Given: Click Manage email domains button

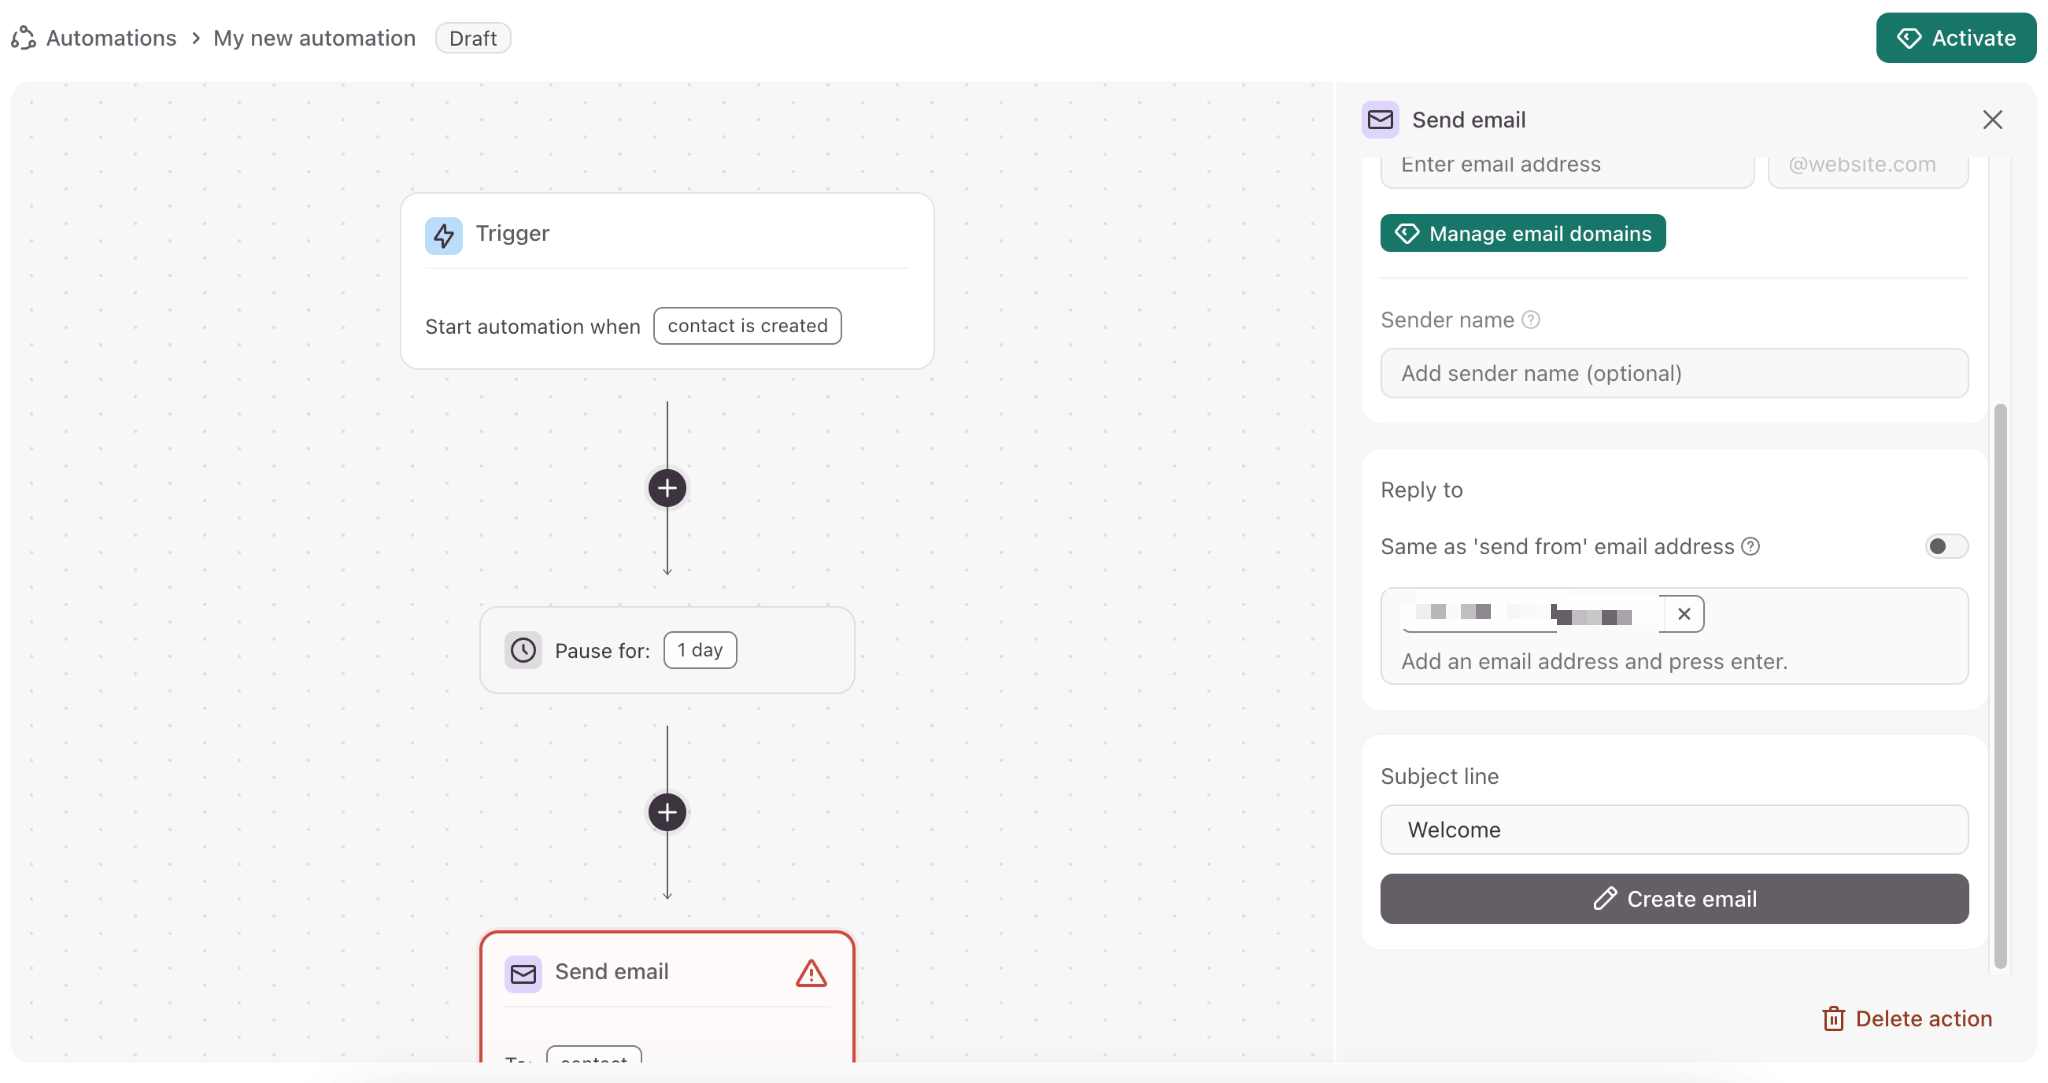Looking at the screenshot, I should click(1522, 233).
